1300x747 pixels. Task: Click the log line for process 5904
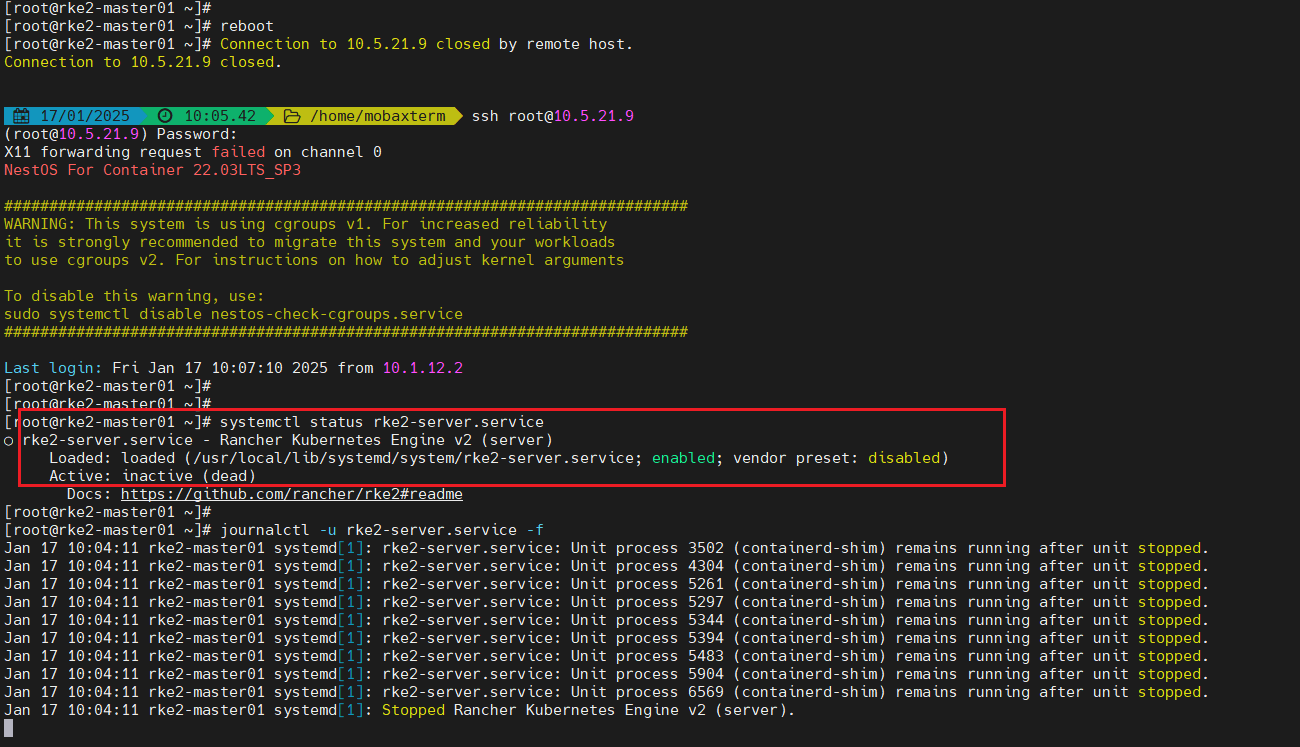coord(607,674)
